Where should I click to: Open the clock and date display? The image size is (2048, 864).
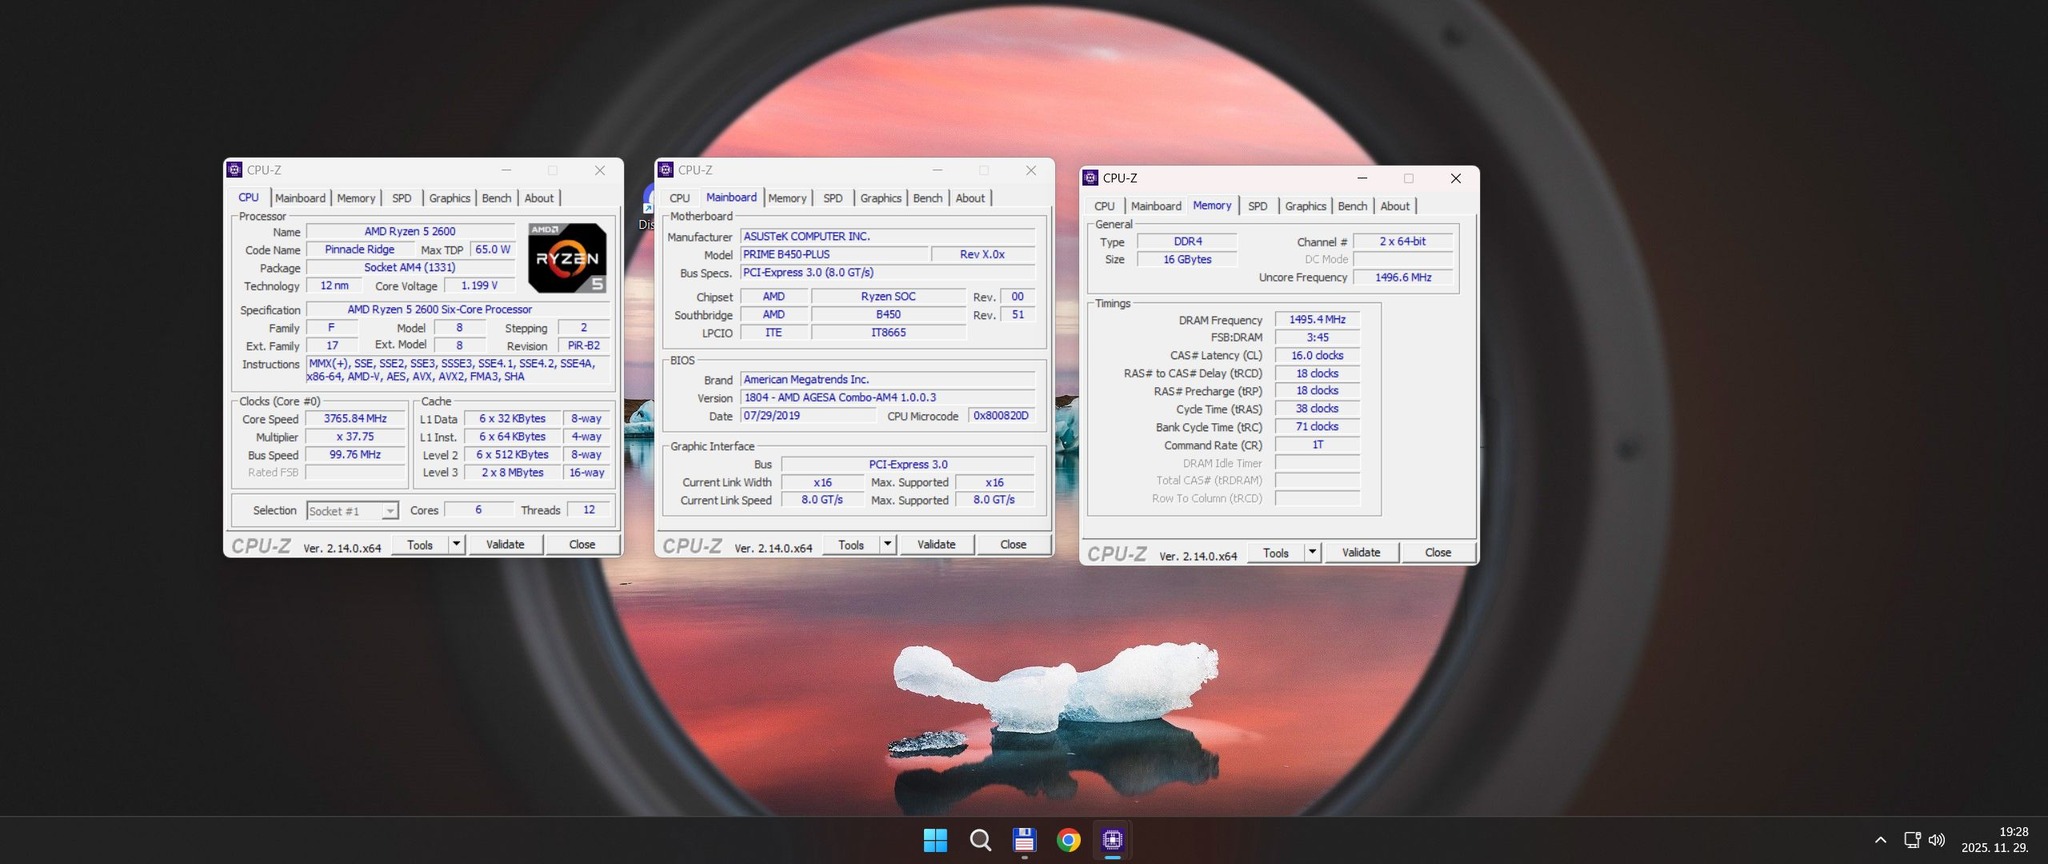1994,840
